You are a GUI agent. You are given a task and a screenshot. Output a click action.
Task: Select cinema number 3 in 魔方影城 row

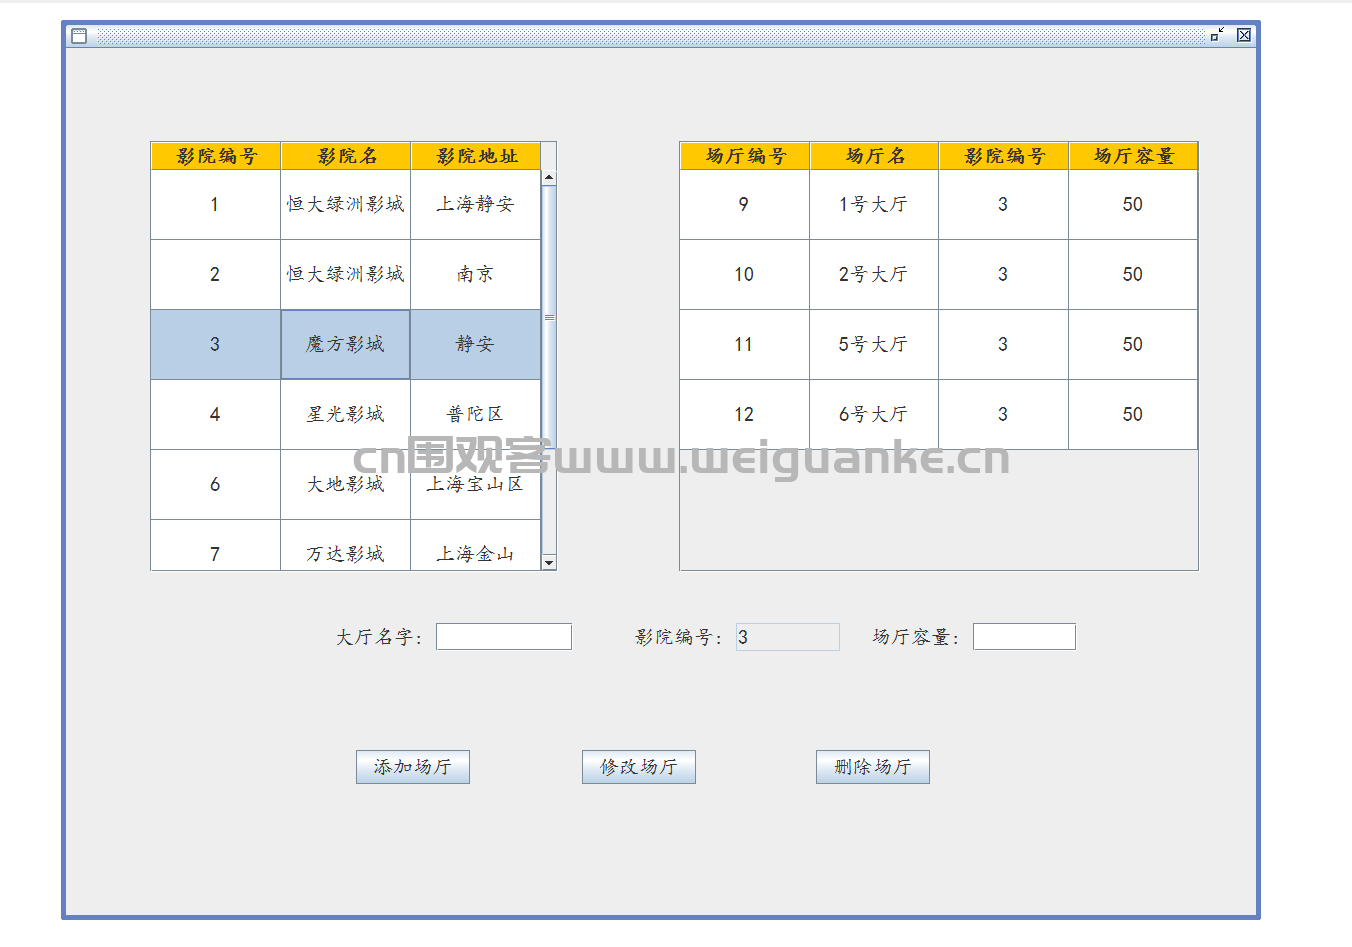point(216,345)
